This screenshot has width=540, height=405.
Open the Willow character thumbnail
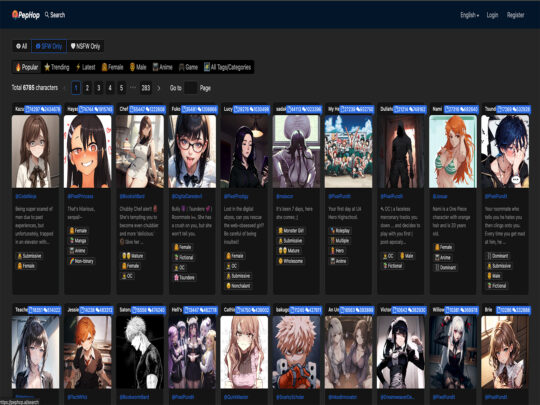[x=453, y=352]
